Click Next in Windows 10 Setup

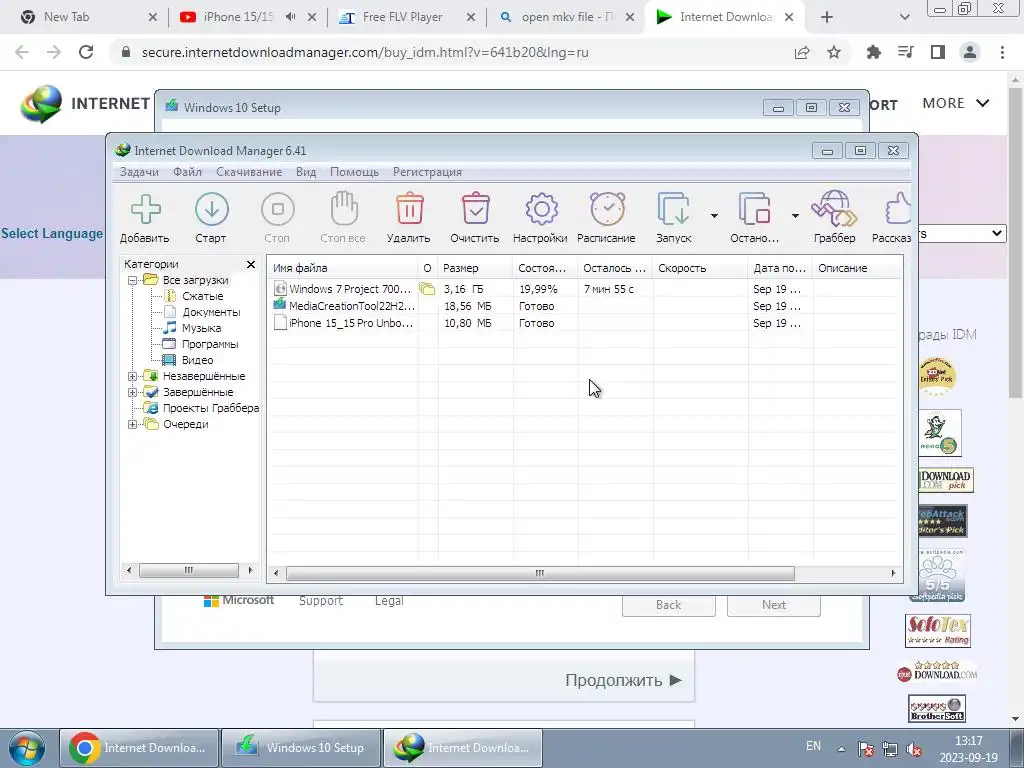tap(774, 605)
